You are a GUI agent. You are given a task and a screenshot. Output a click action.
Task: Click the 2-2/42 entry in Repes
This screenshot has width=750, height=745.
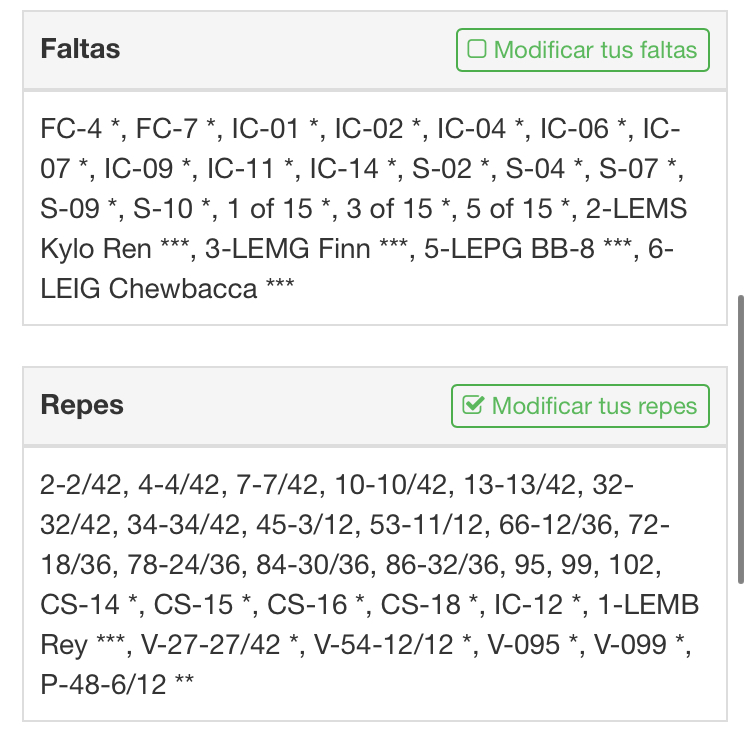pos(78,485)
